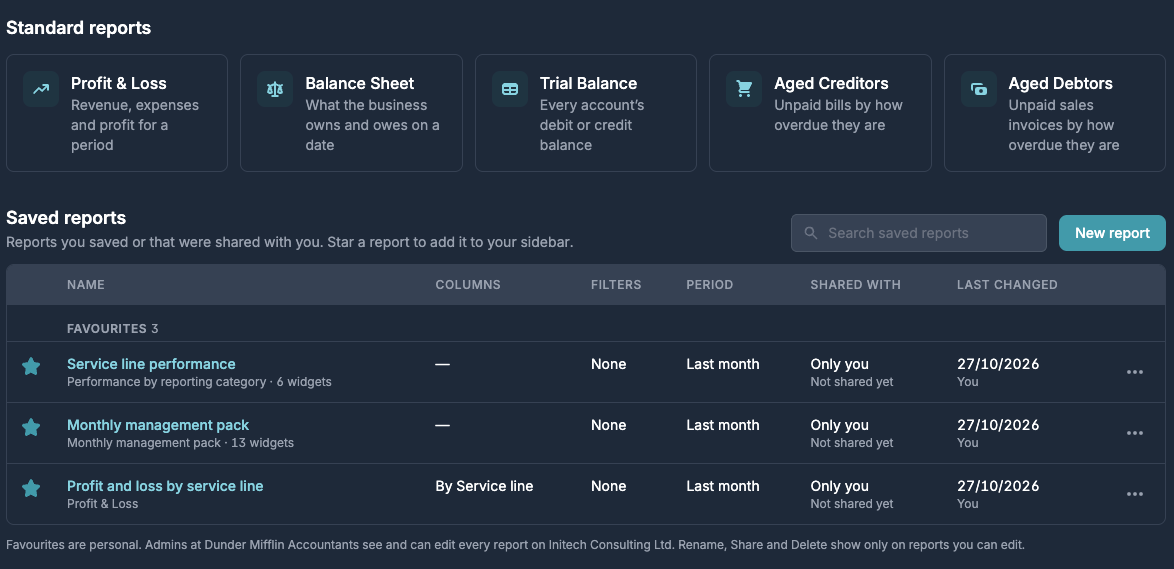Focus the Search saved reports field
Screen dimensions: 1174x569
click(x=919, y=233)
